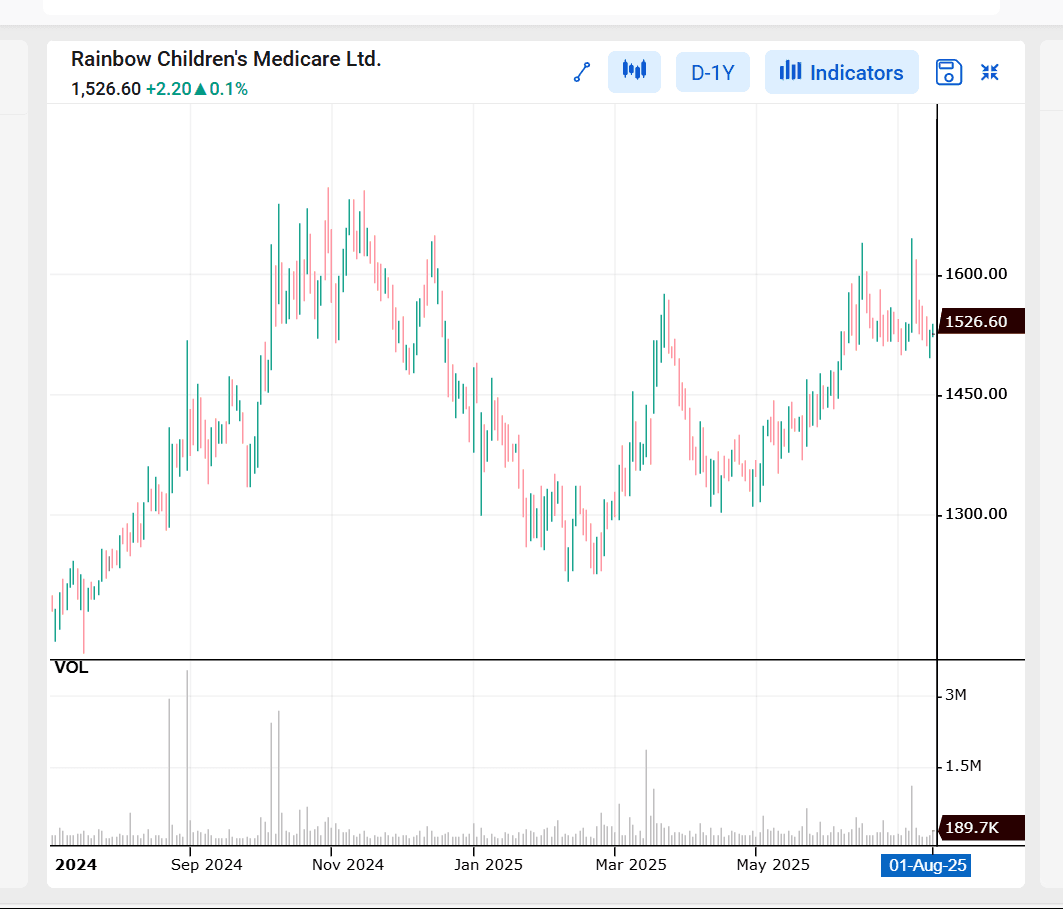Click the Nov 2024 axis label
Viewport: 1063px width, 909px height.
point(348,865)
